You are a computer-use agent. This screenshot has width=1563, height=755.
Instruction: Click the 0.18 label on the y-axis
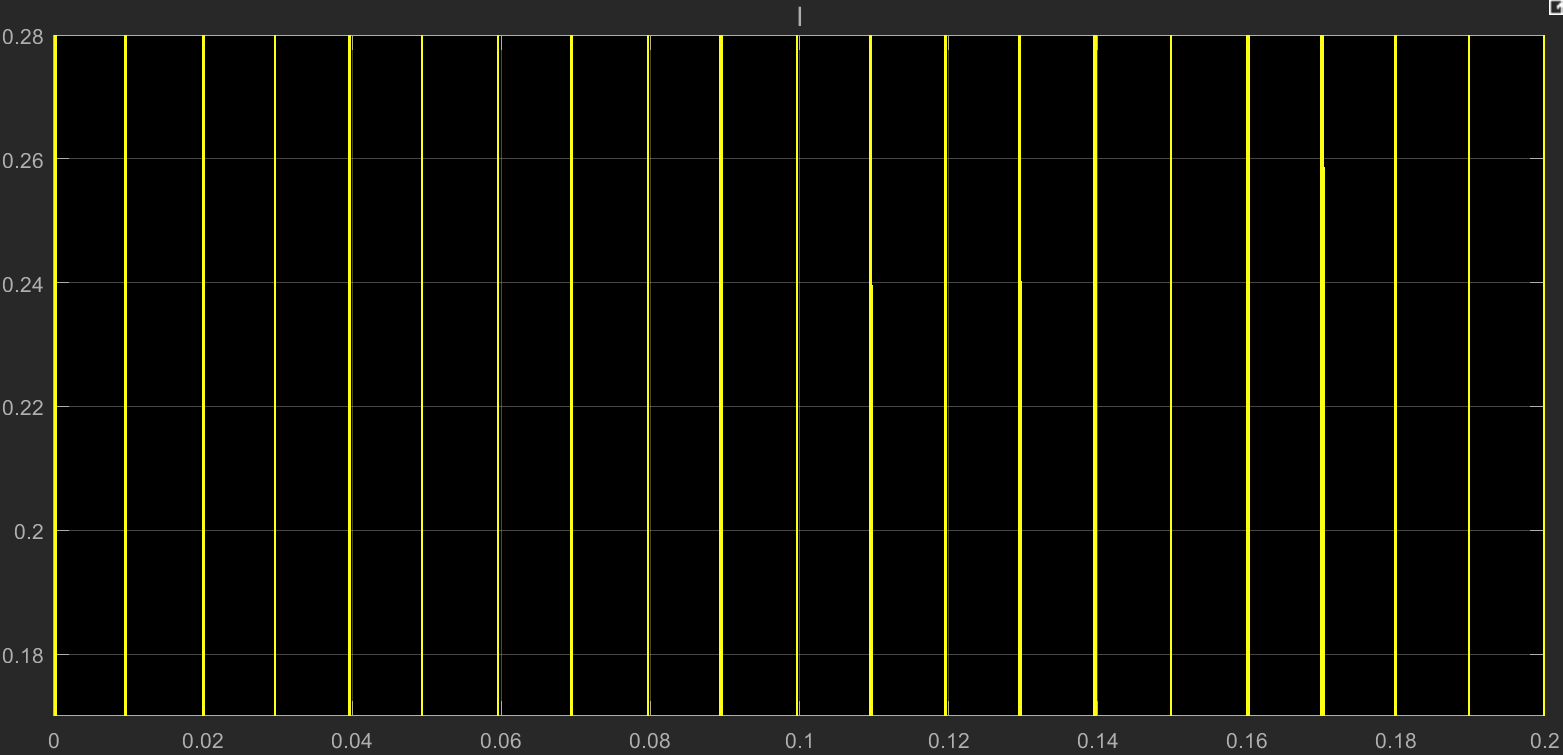21,655
